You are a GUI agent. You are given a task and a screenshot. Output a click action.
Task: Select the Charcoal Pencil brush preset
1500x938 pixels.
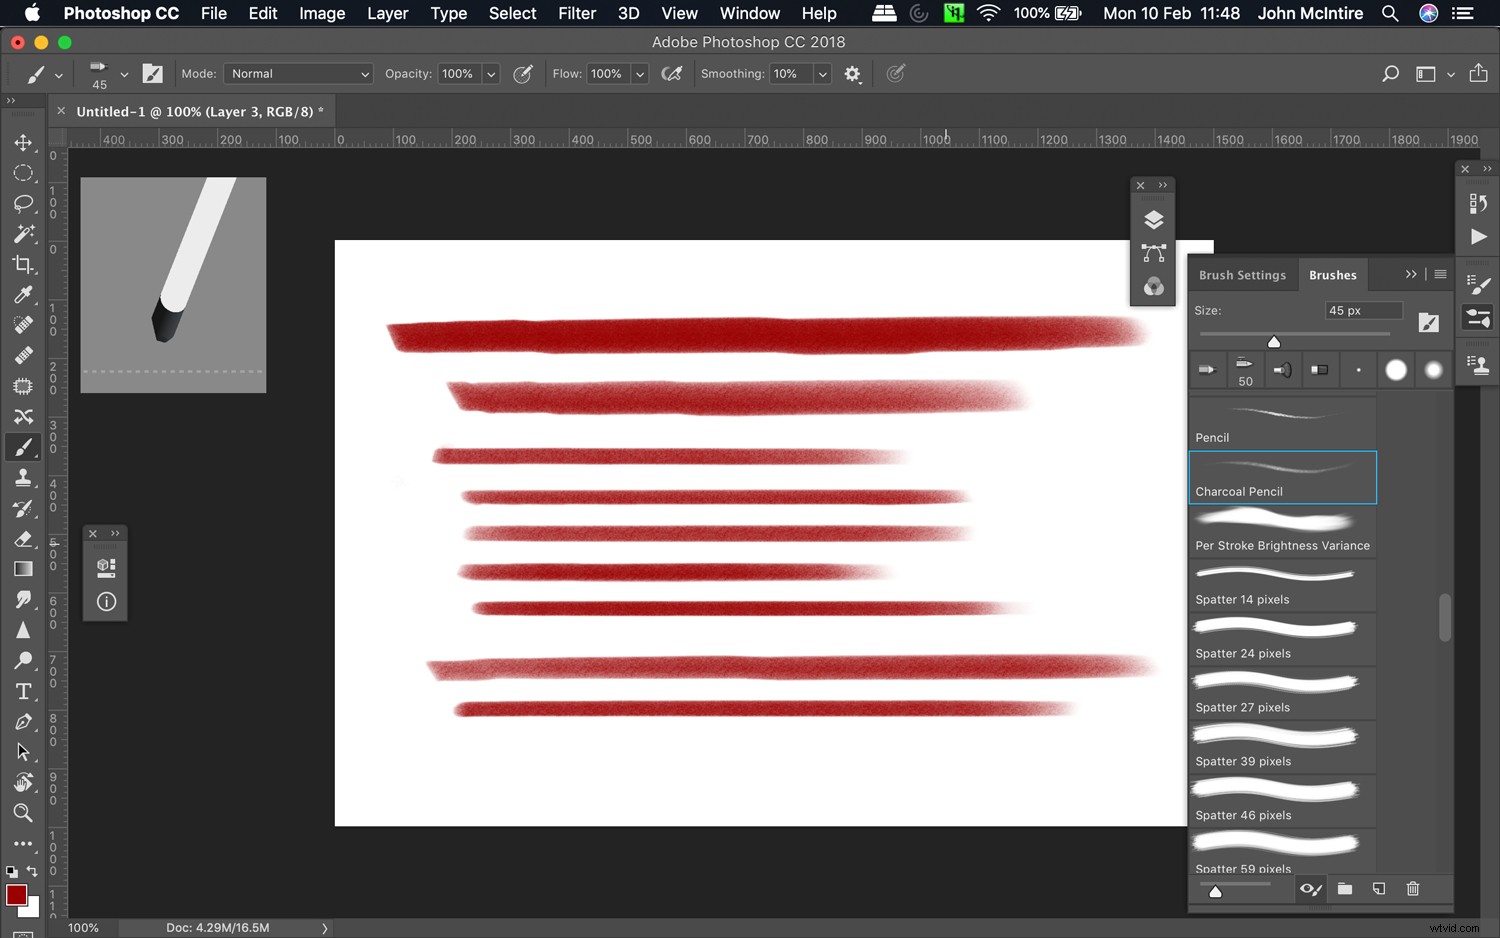click(1283, 477)
